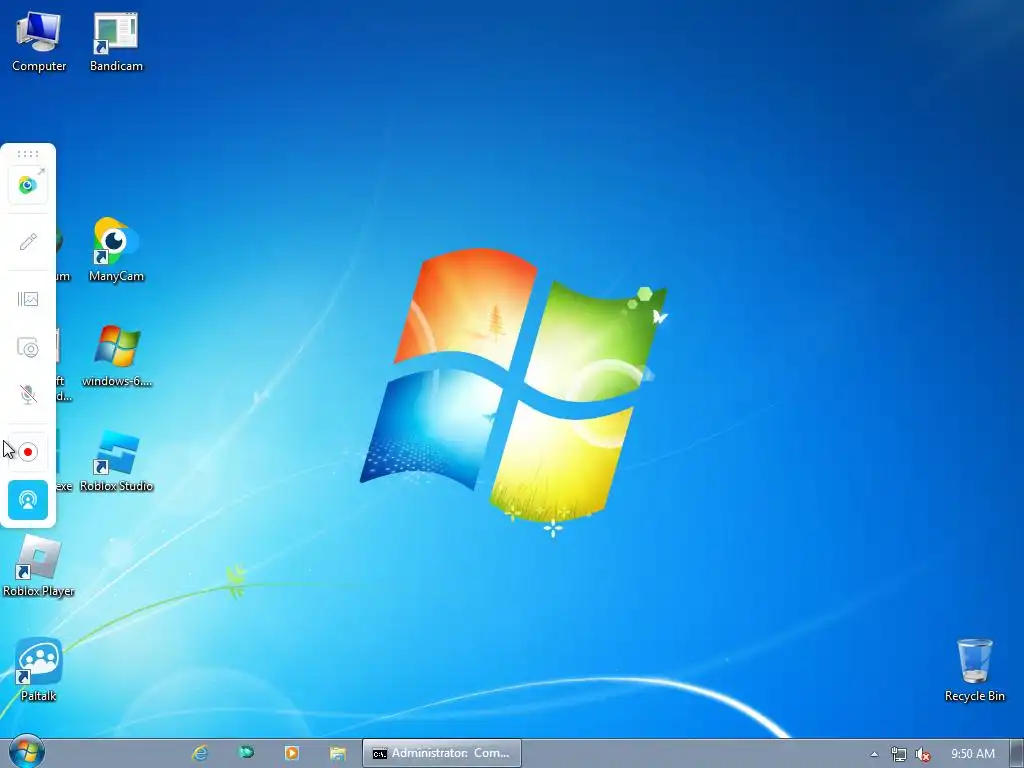The image size is (1024, 768).
Task: Select the Roblox Studio shortcut
Action: pyautogui.click(x=116, y=461)
